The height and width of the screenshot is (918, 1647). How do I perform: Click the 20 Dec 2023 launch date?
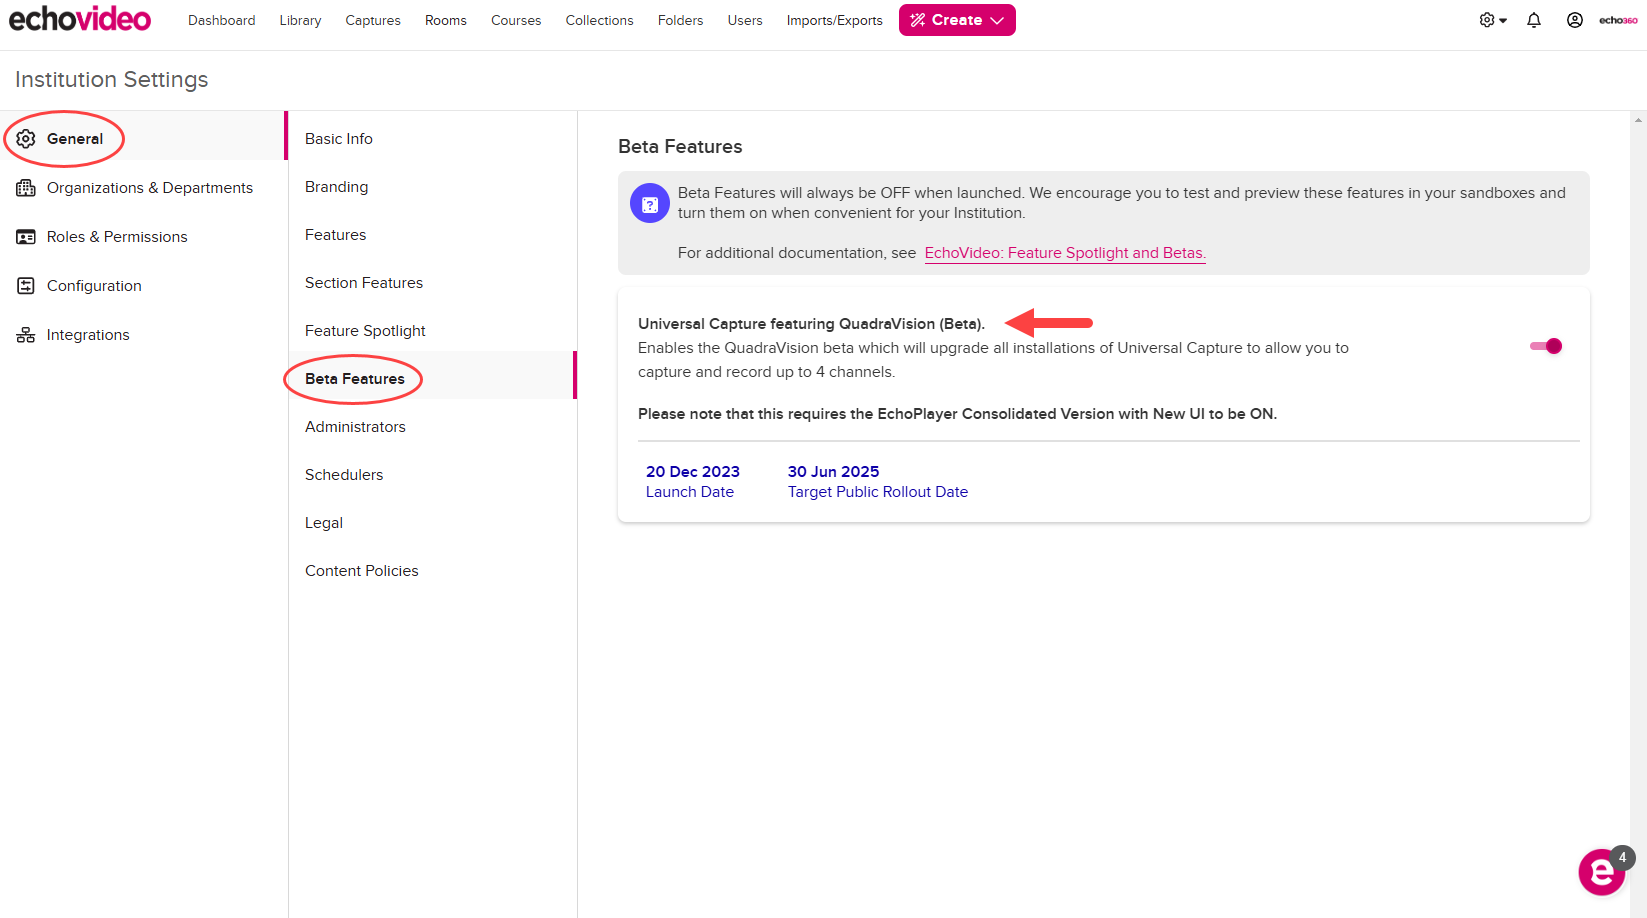coord(693,472)
